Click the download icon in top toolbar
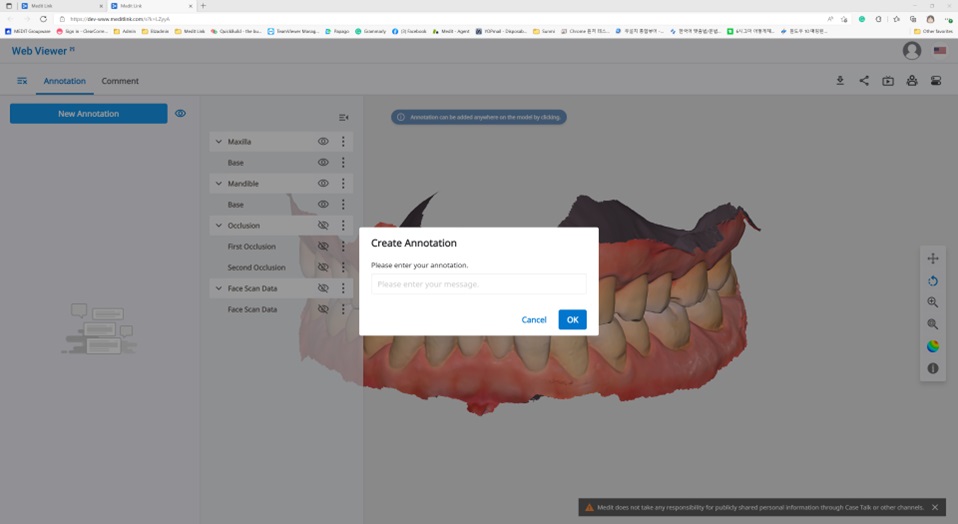 pyautogui.click(x=840, y=81)
